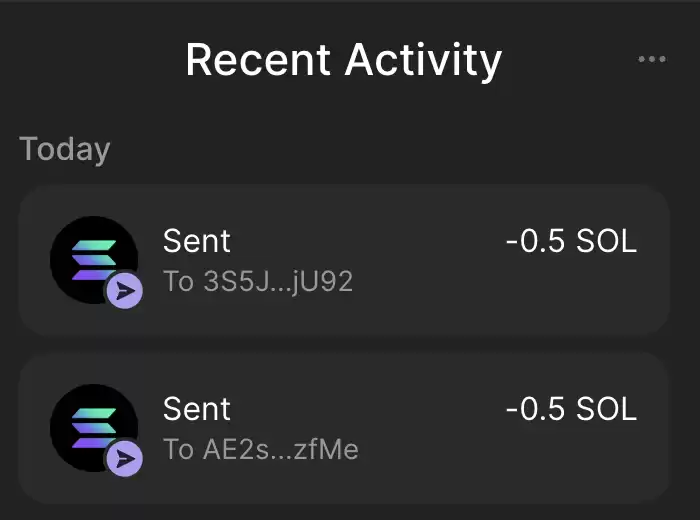Select the "To AE2s...zfMe" recipient address
The width and height of the screenshot is (700, 520).
click(261, 449)
